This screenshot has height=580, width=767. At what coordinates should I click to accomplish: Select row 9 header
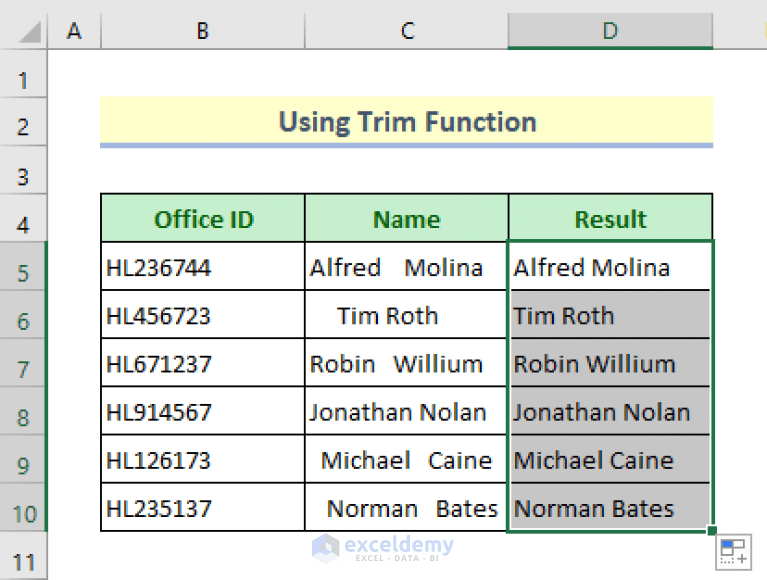pos(23,459)
